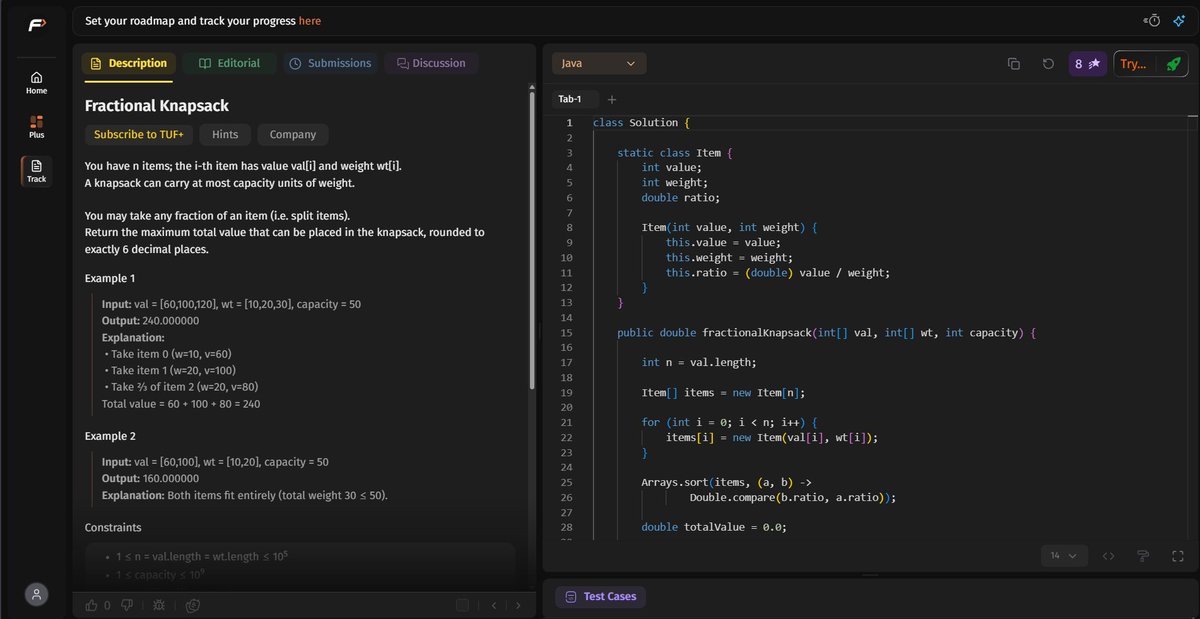The height and width of the screenshot is (619, 1200).
Task: Go to Home in the sidebar
Action: 36,82
